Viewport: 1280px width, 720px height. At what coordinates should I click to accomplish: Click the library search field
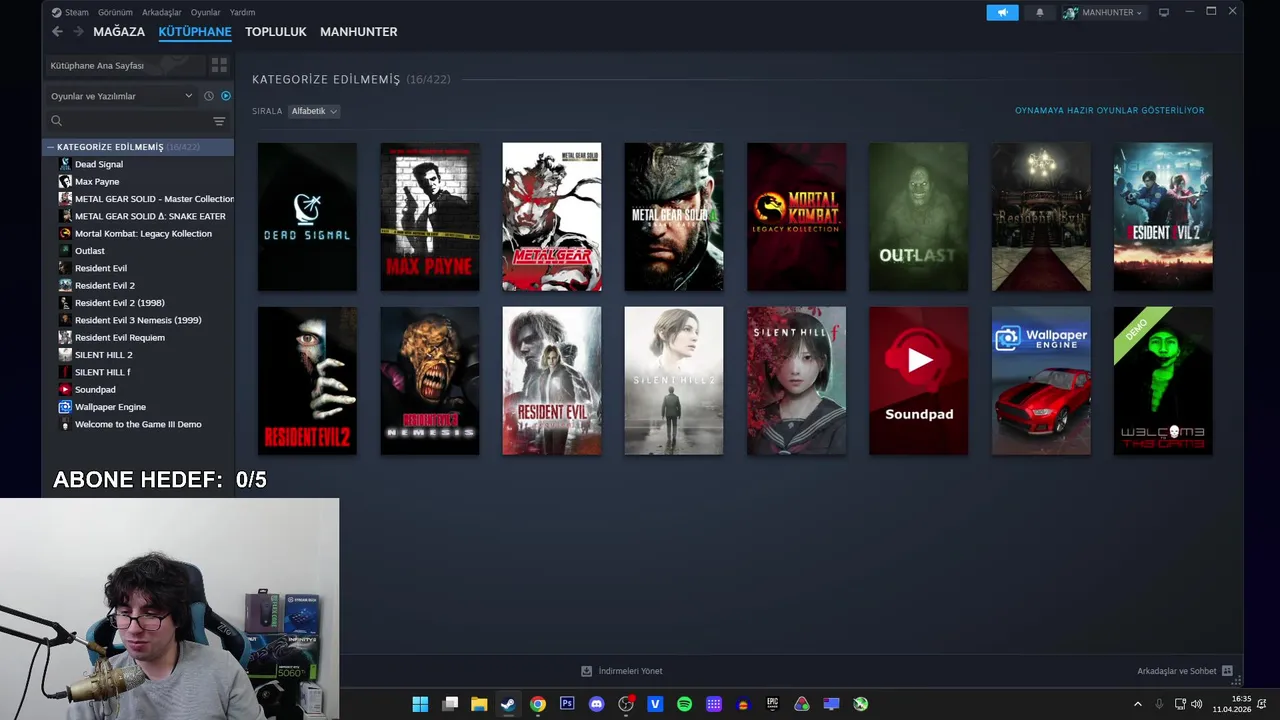127,121
